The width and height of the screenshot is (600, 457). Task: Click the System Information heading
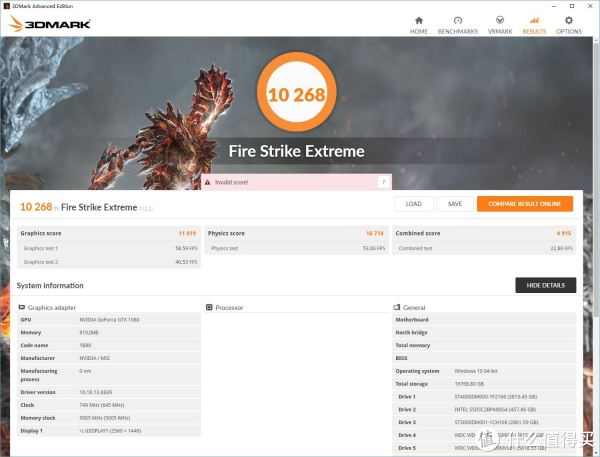50,286
